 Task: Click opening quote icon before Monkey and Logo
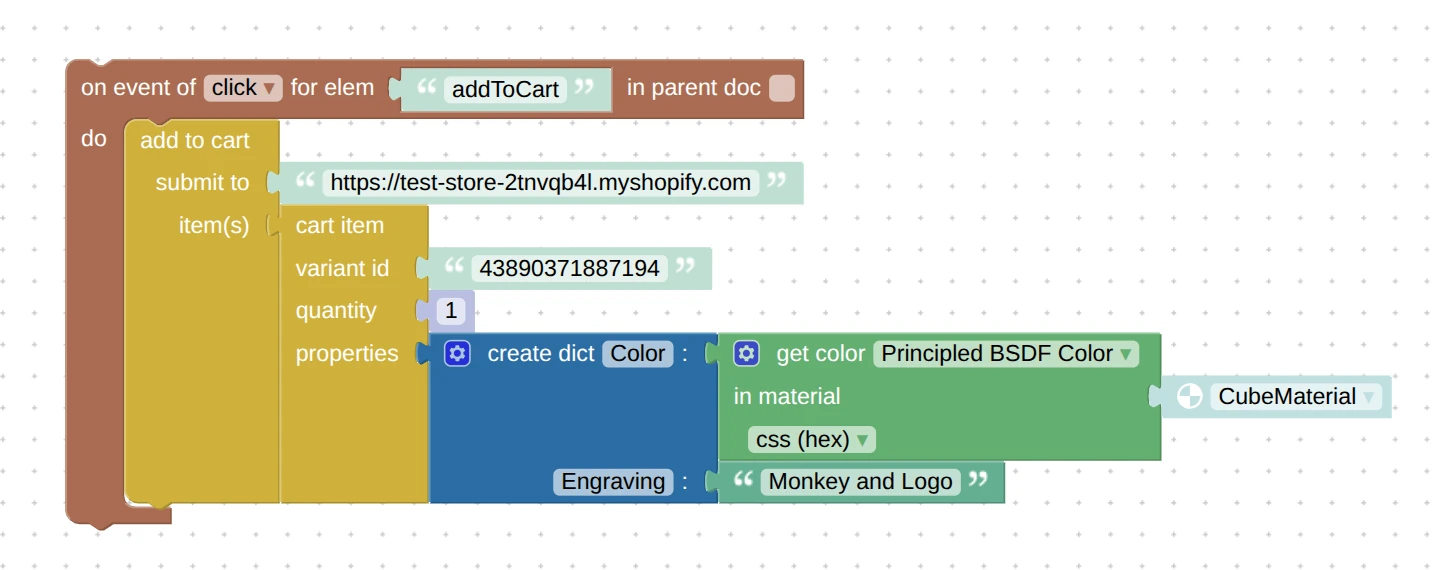743,480
